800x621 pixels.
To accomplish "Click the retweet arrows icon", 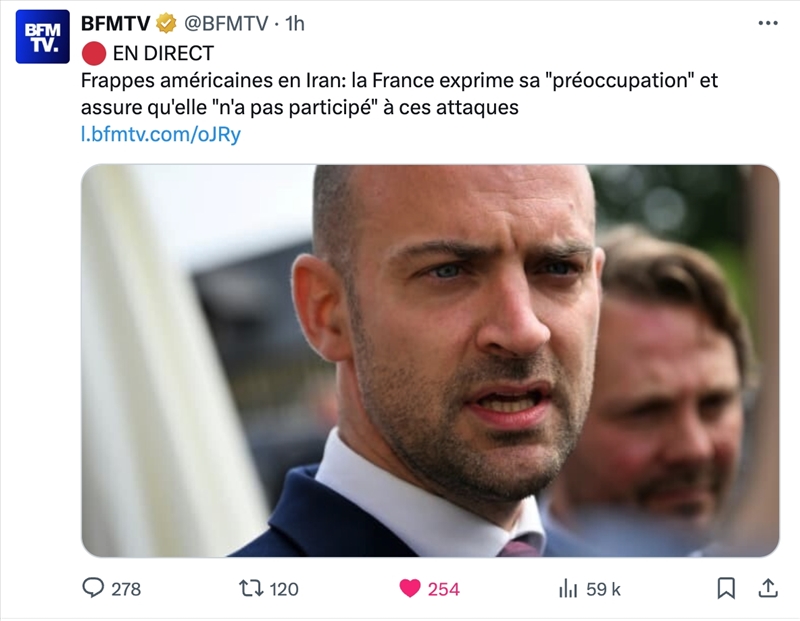I will click(x=252, y=589).
